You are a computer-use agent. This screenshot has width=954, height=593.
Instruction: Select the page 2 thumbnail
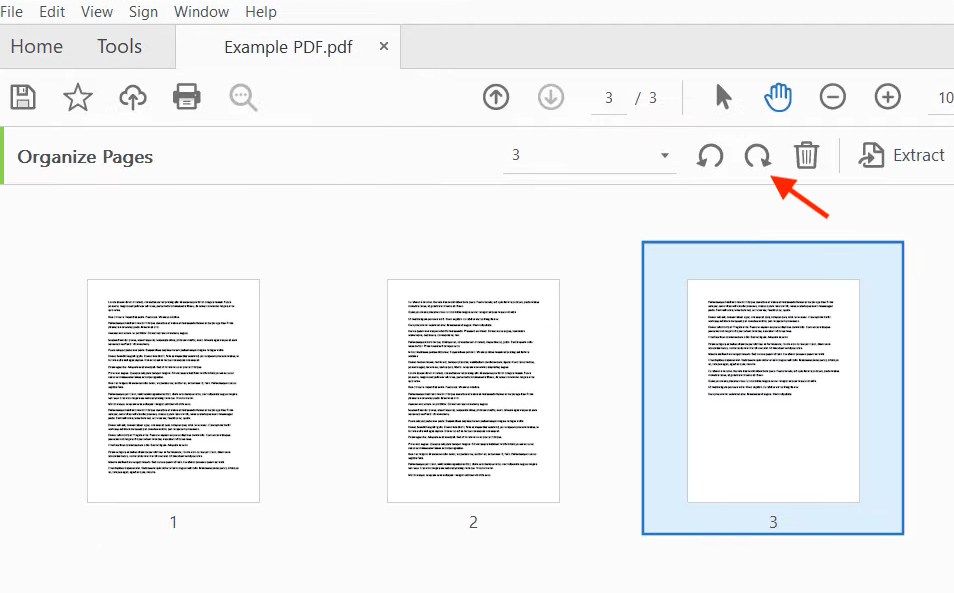(473, 390)
